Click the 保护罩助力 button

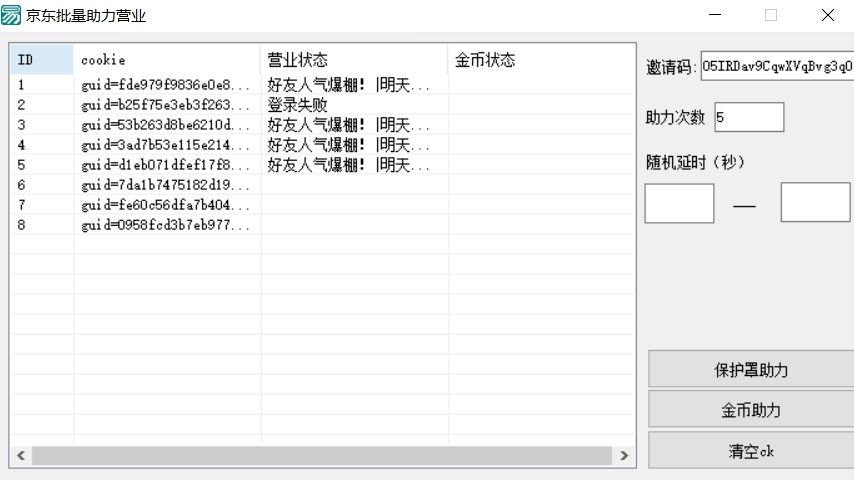tap(751, 370)
